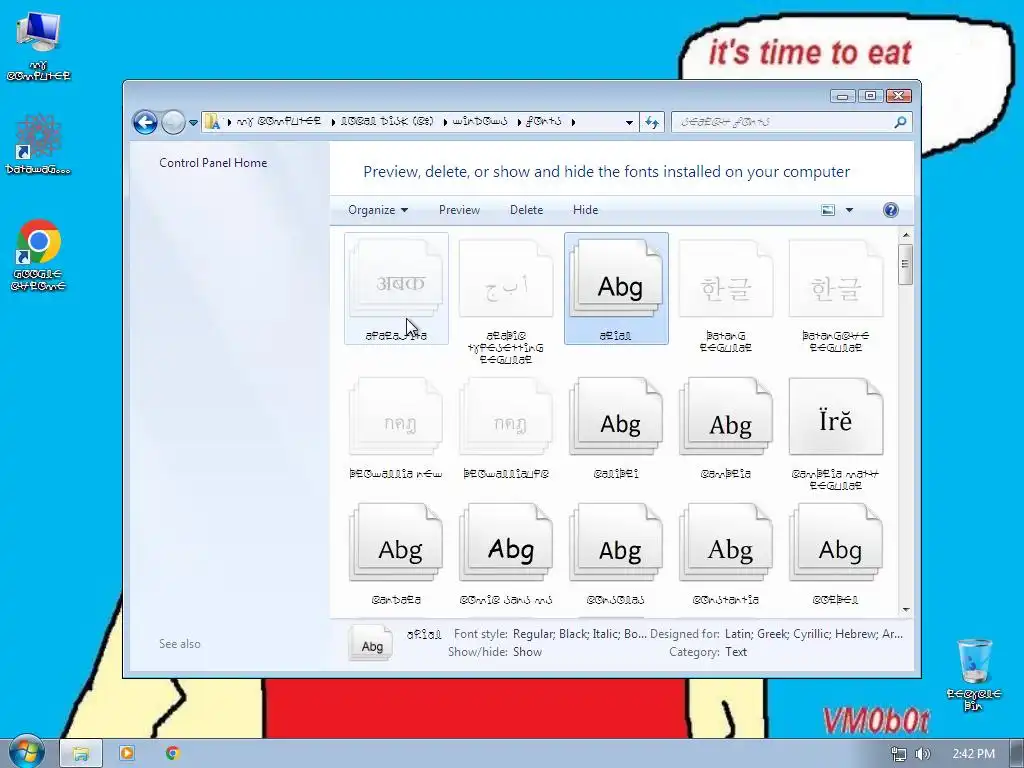Click the Refresh button in address bar
Viewport: 1024px width, 768px height.
click(652, 122)
